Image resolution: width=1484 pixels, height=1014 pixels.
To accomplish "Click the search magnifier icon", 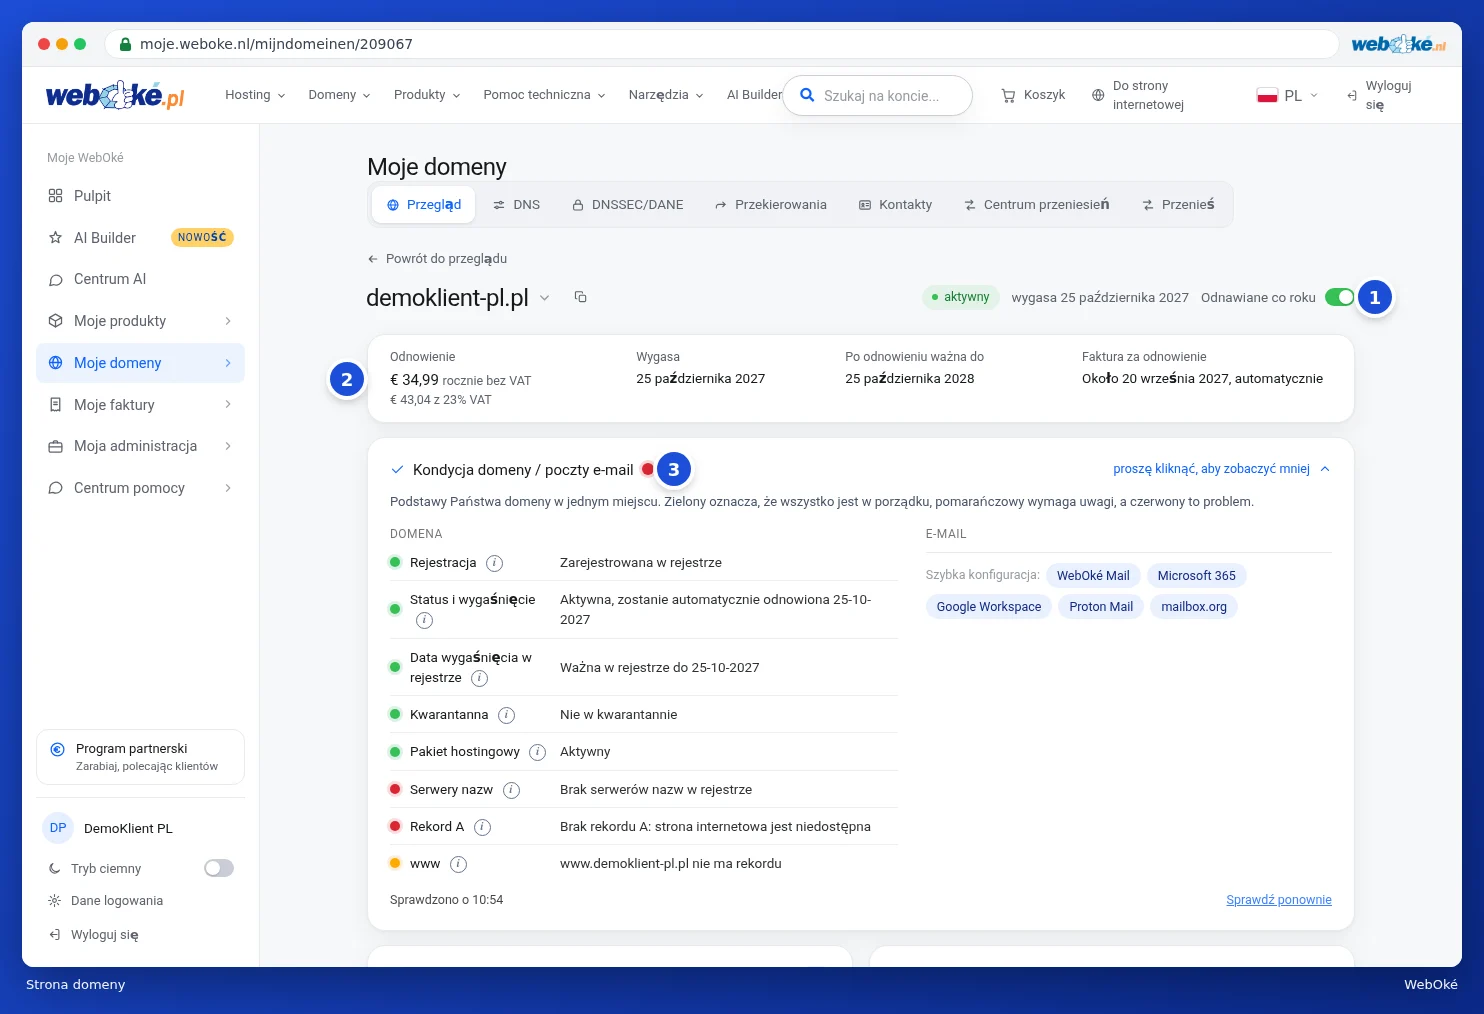I will tap(807, 95).
